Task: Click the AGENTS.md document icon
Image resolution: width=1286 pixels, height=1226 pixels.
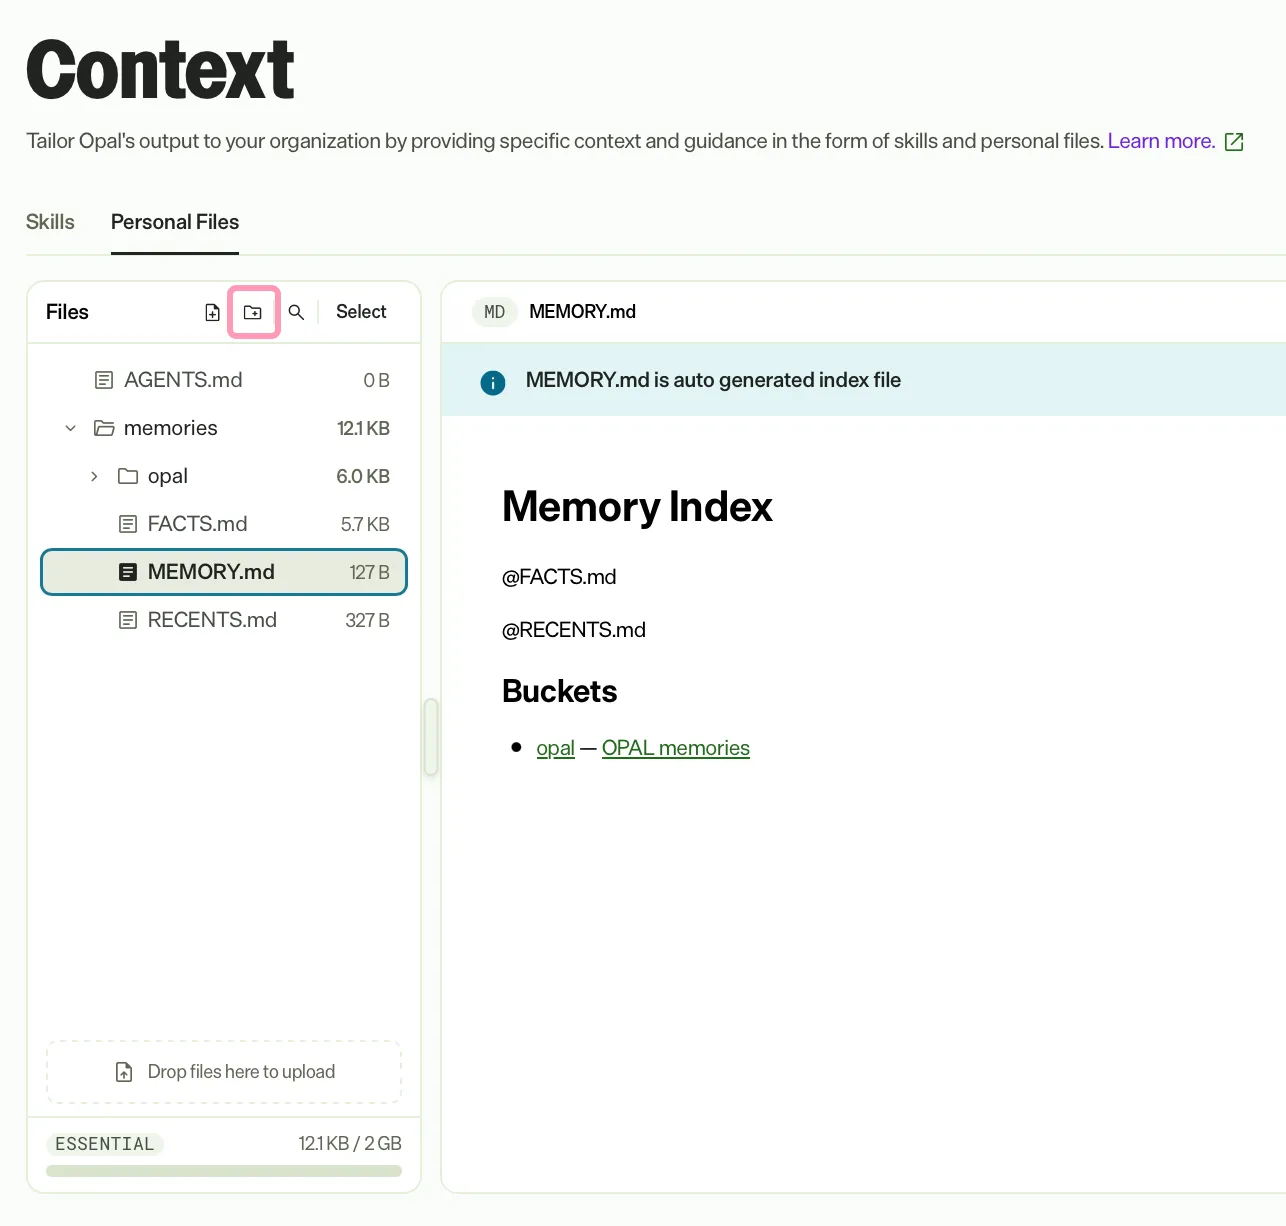Action: pos(104,380)
